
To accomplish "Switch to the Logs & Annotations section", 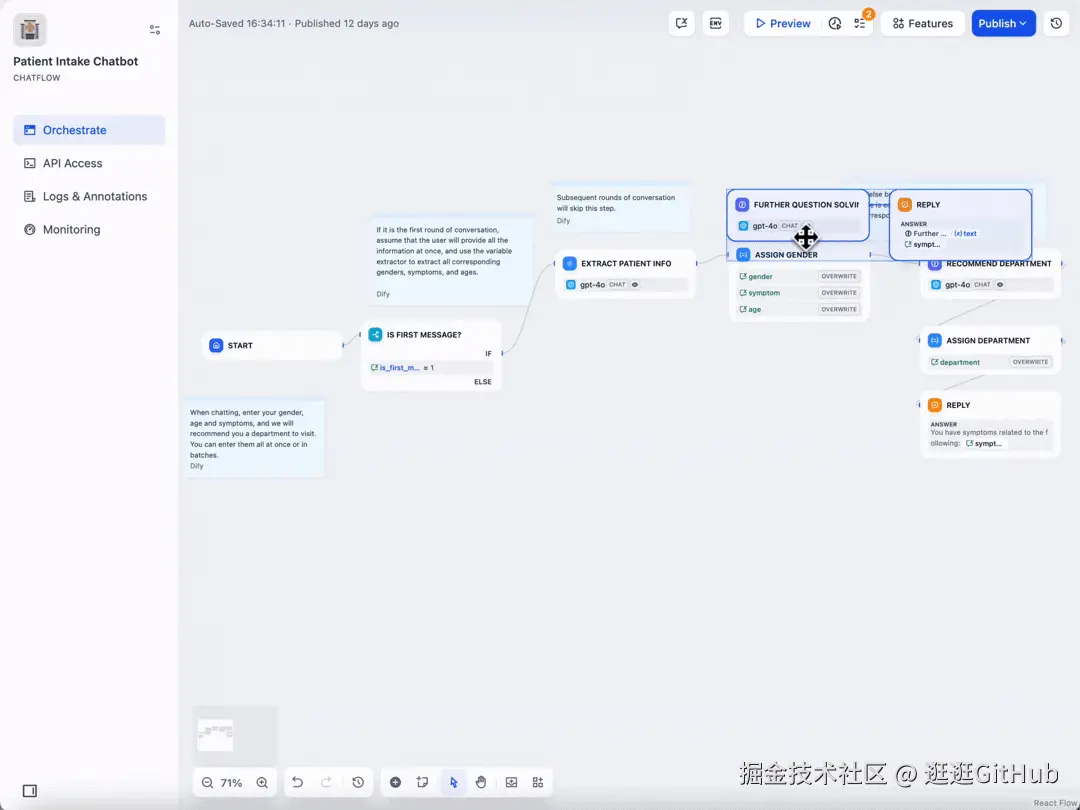I will point(95,196).
